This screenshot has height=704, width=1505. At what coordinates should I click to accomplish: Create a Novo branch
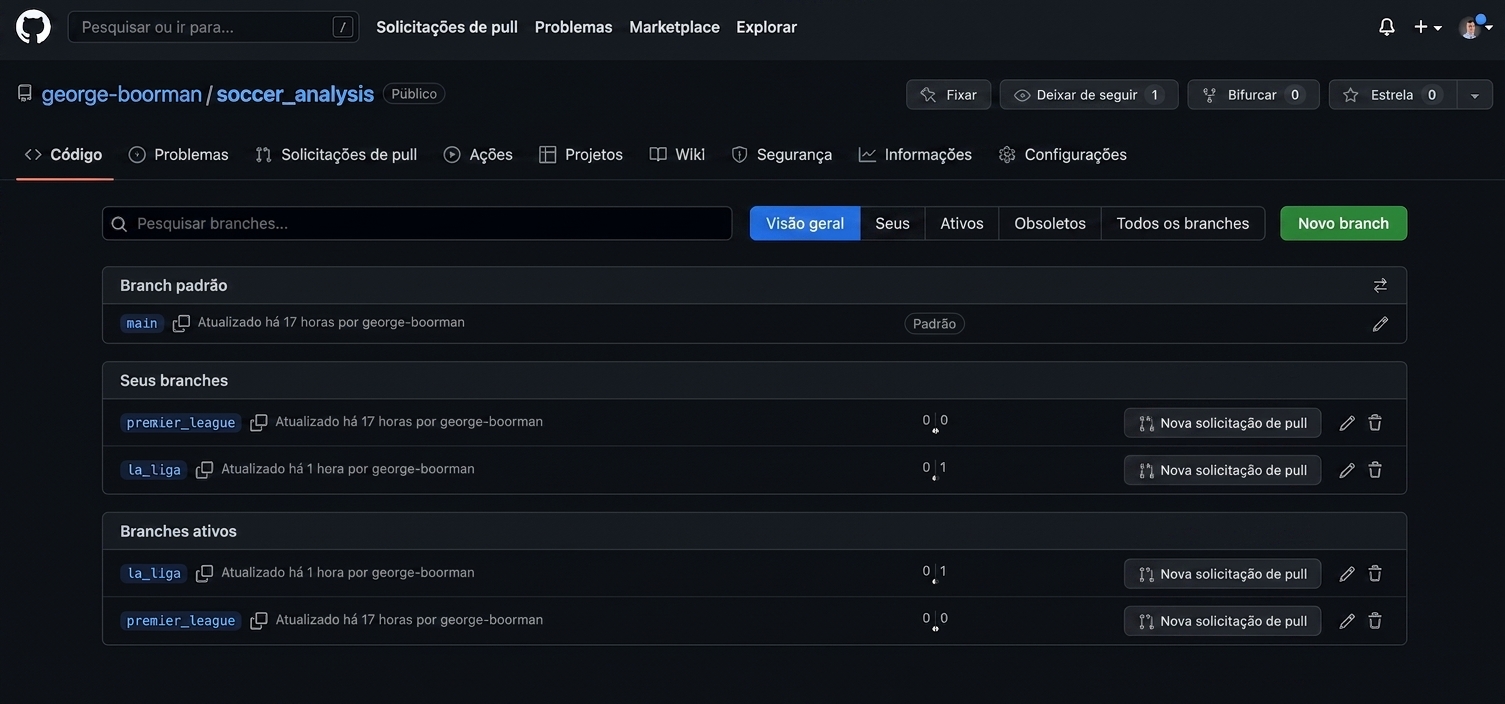[x=1343, y=223]
